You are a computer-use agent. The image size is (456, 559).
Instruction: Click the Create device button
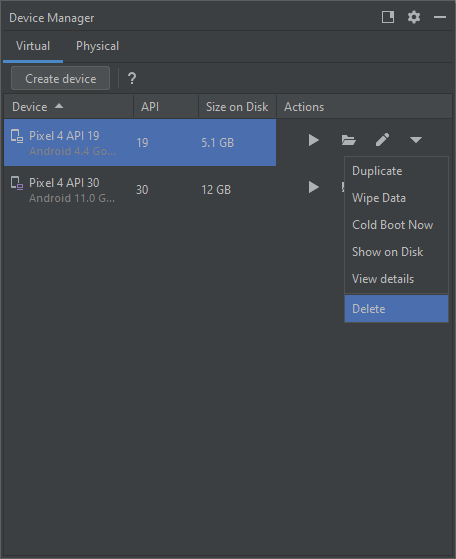coord(60,78)
